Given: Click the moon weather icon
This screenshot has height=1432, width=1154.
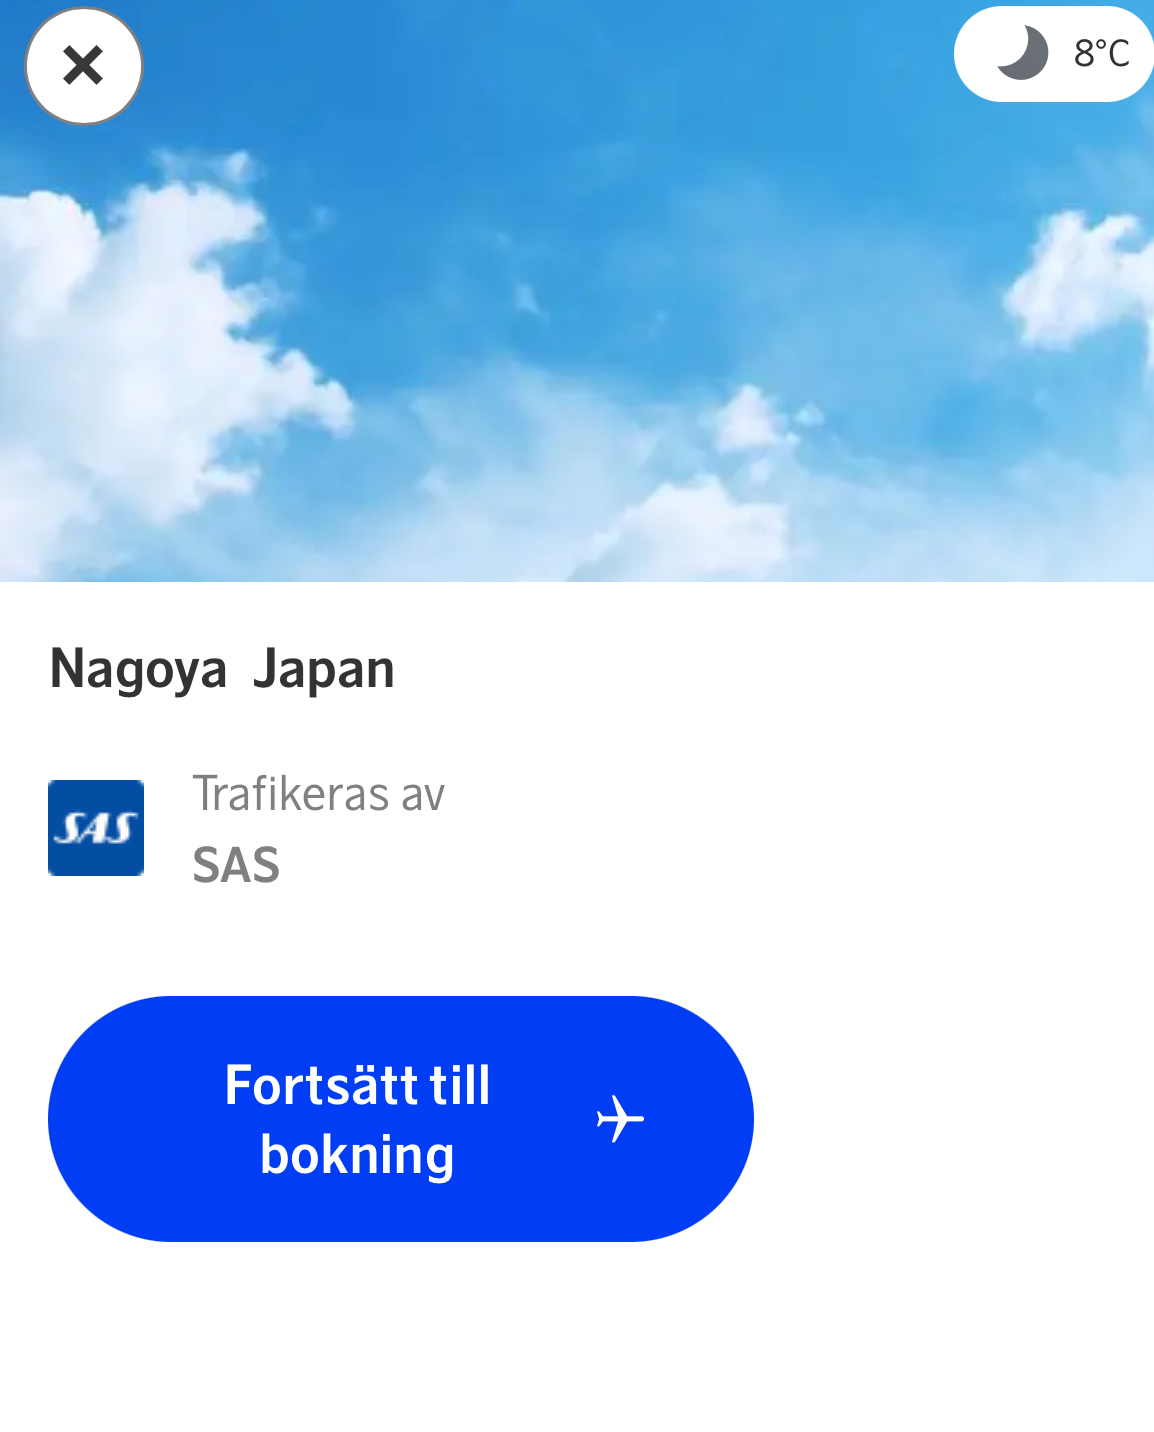Looking at the screenshot, I should 1022,53.
